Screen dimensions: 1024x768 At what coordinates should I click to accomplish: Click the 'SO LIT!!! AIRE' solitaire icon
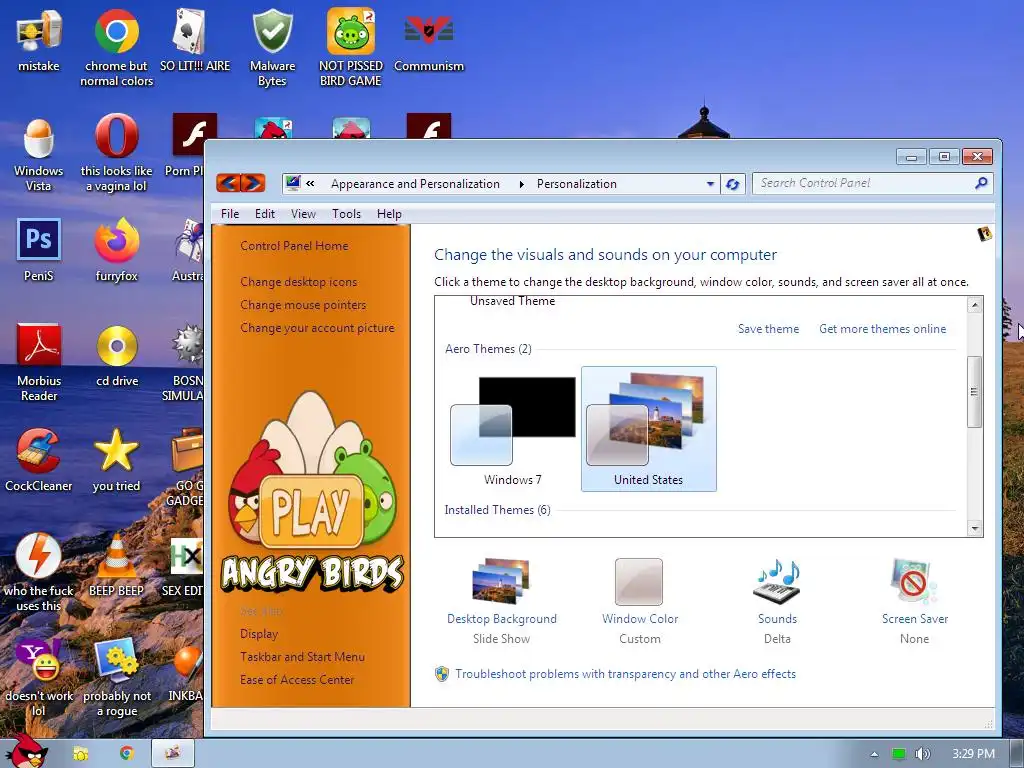click(195, 40)
